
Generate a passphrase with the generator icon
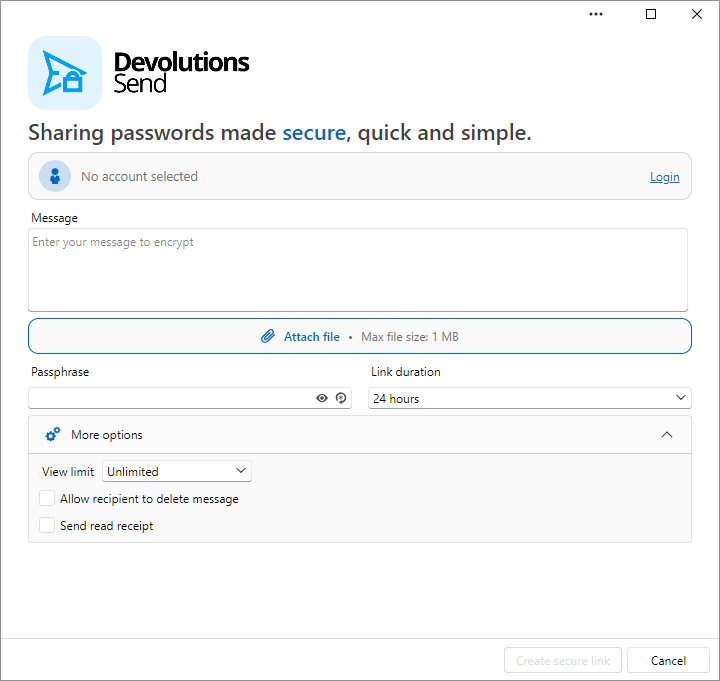point(341,398)
